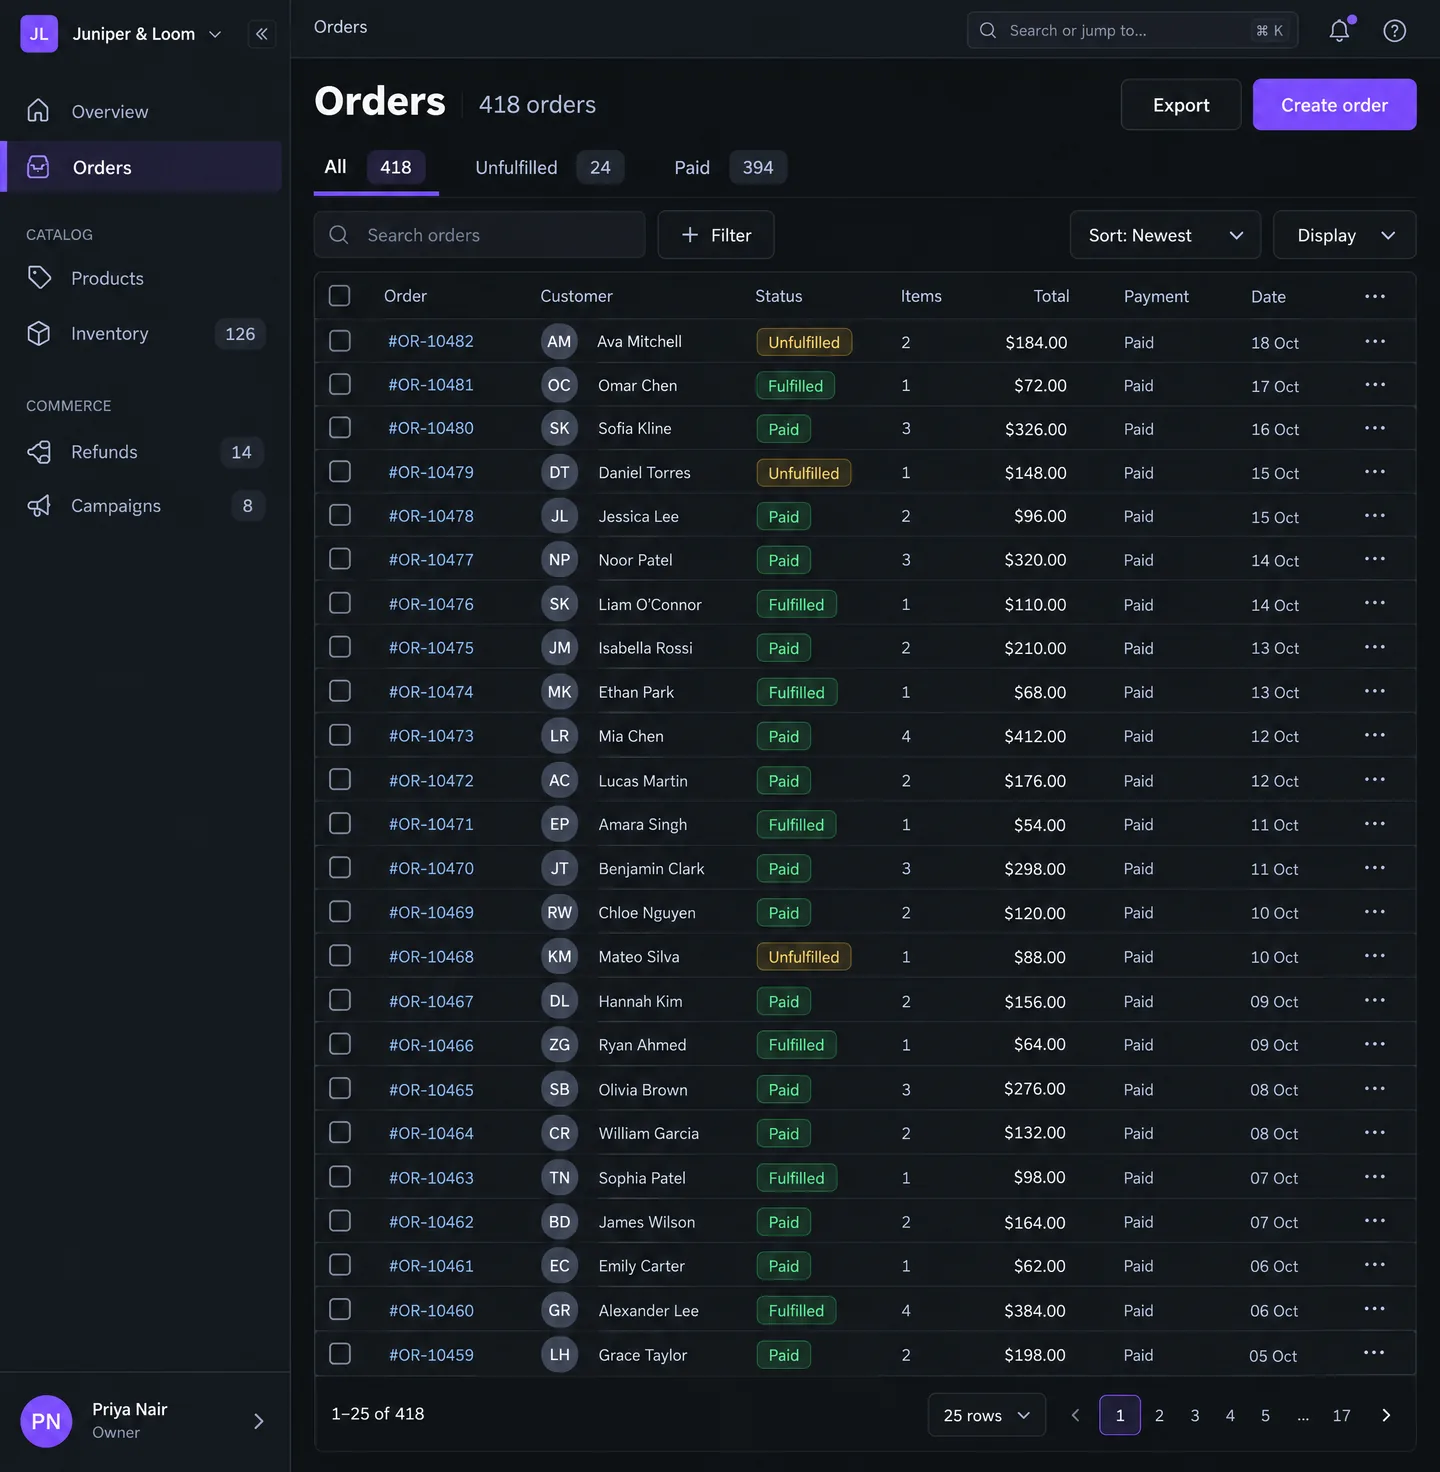Click the Overview home icon
Image resolution: width=1440 pixels, height=1472 pixels.
pos(38,111)
